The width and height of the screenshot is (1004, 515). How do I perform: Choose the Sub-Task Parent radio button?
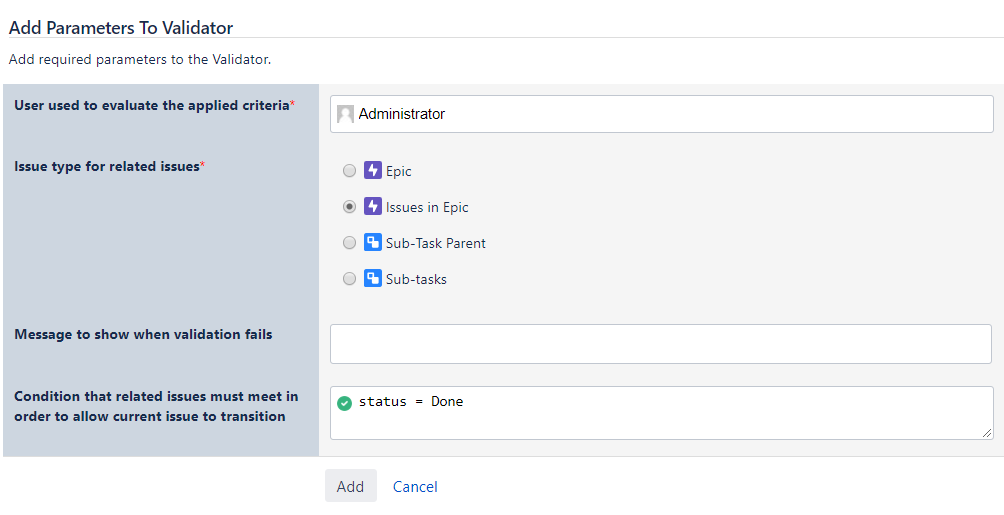[x=350, y=243]
